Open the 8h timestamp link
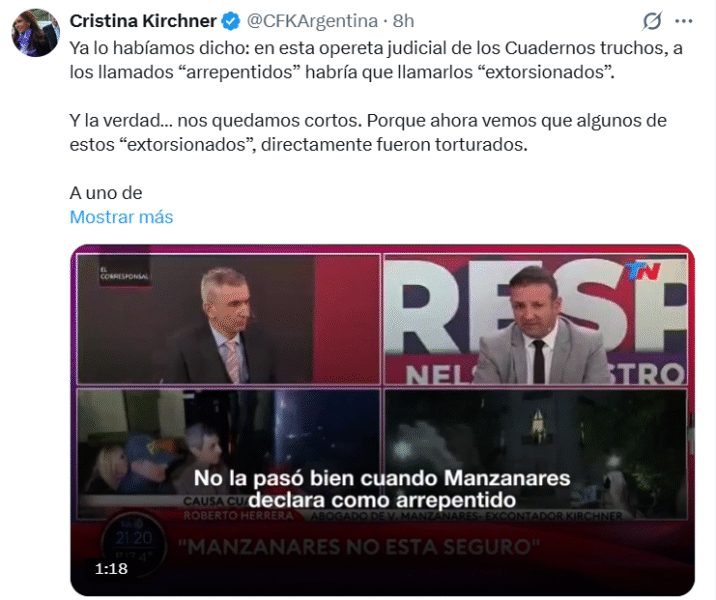This screenshot has height=600, width=716. (x=403, y=21)
